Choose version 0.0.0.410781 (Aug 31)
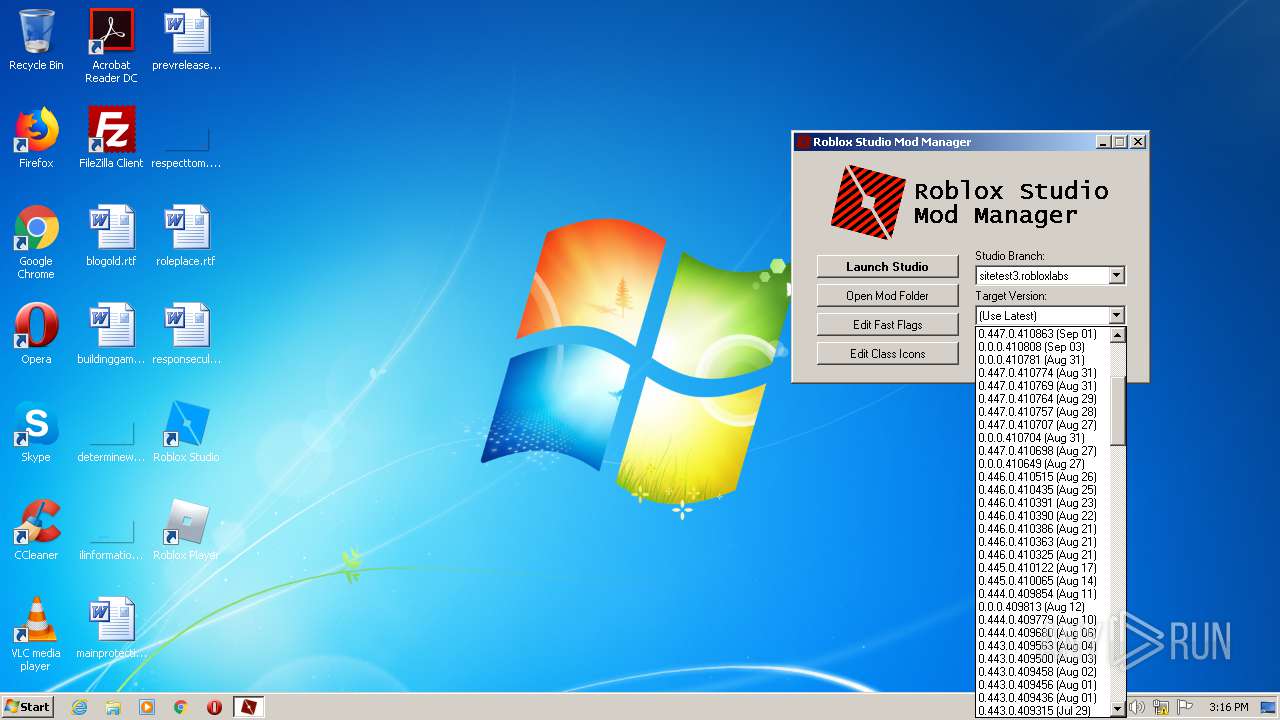This screenshot has height=720, width=1280. (x=1043, y=360)
